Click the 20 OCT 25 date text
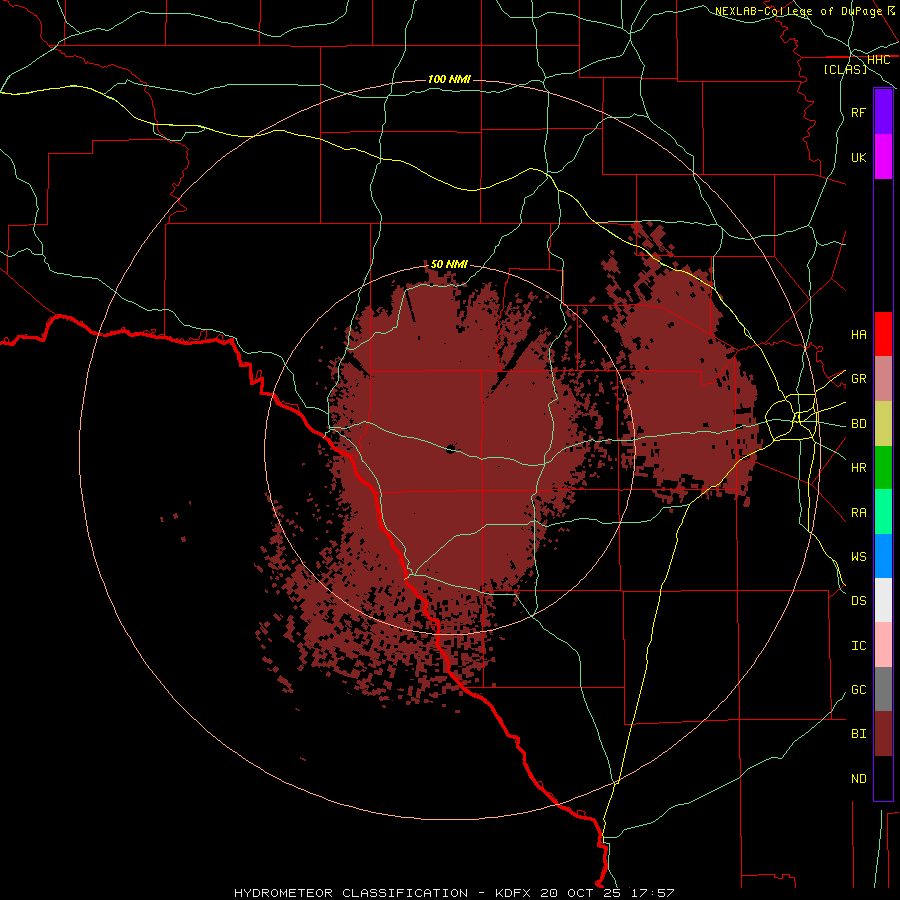Viewport: 900px width, 900px height. coord(581,893)
